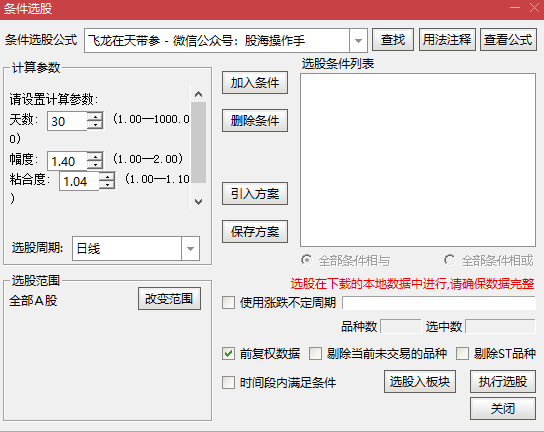Open 查看公式 to view formula
Screen dimensions: 544x432
pos(508,40)
